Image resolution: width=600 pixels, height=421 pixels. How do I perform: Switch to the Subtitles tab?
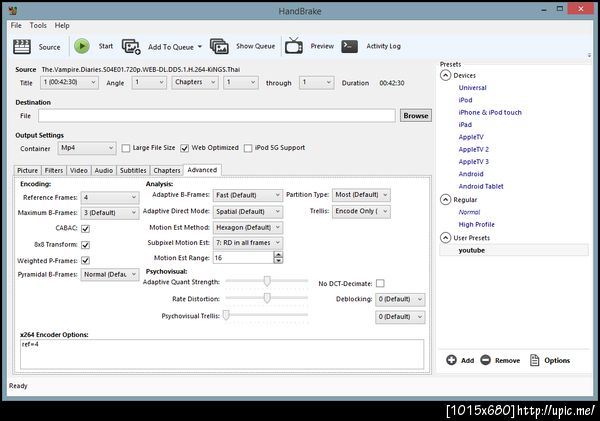tap(133, 170)
